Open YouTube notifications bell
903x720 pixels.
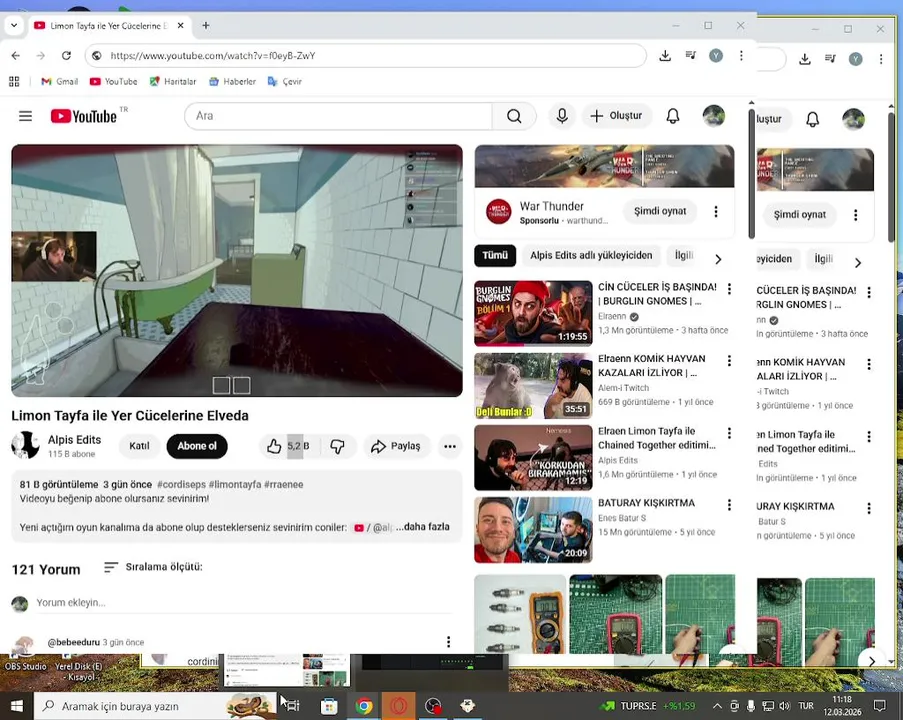(673, 116)
